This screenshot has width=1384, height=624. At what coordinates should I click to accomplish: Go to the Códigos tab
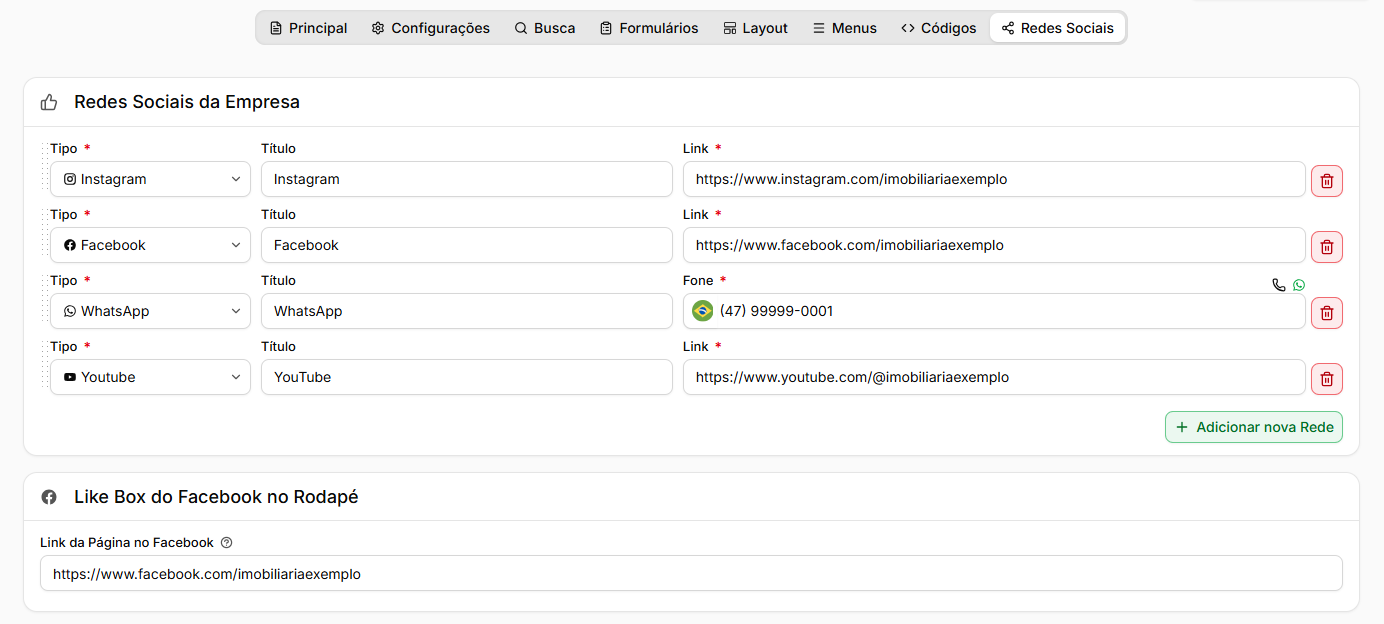[938, 28]
